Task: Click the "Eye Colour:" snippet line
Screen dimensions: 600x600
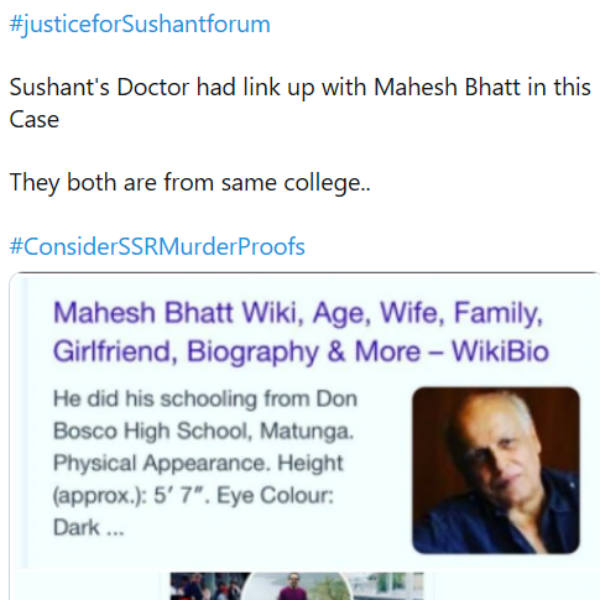Action: pos(291,497)
